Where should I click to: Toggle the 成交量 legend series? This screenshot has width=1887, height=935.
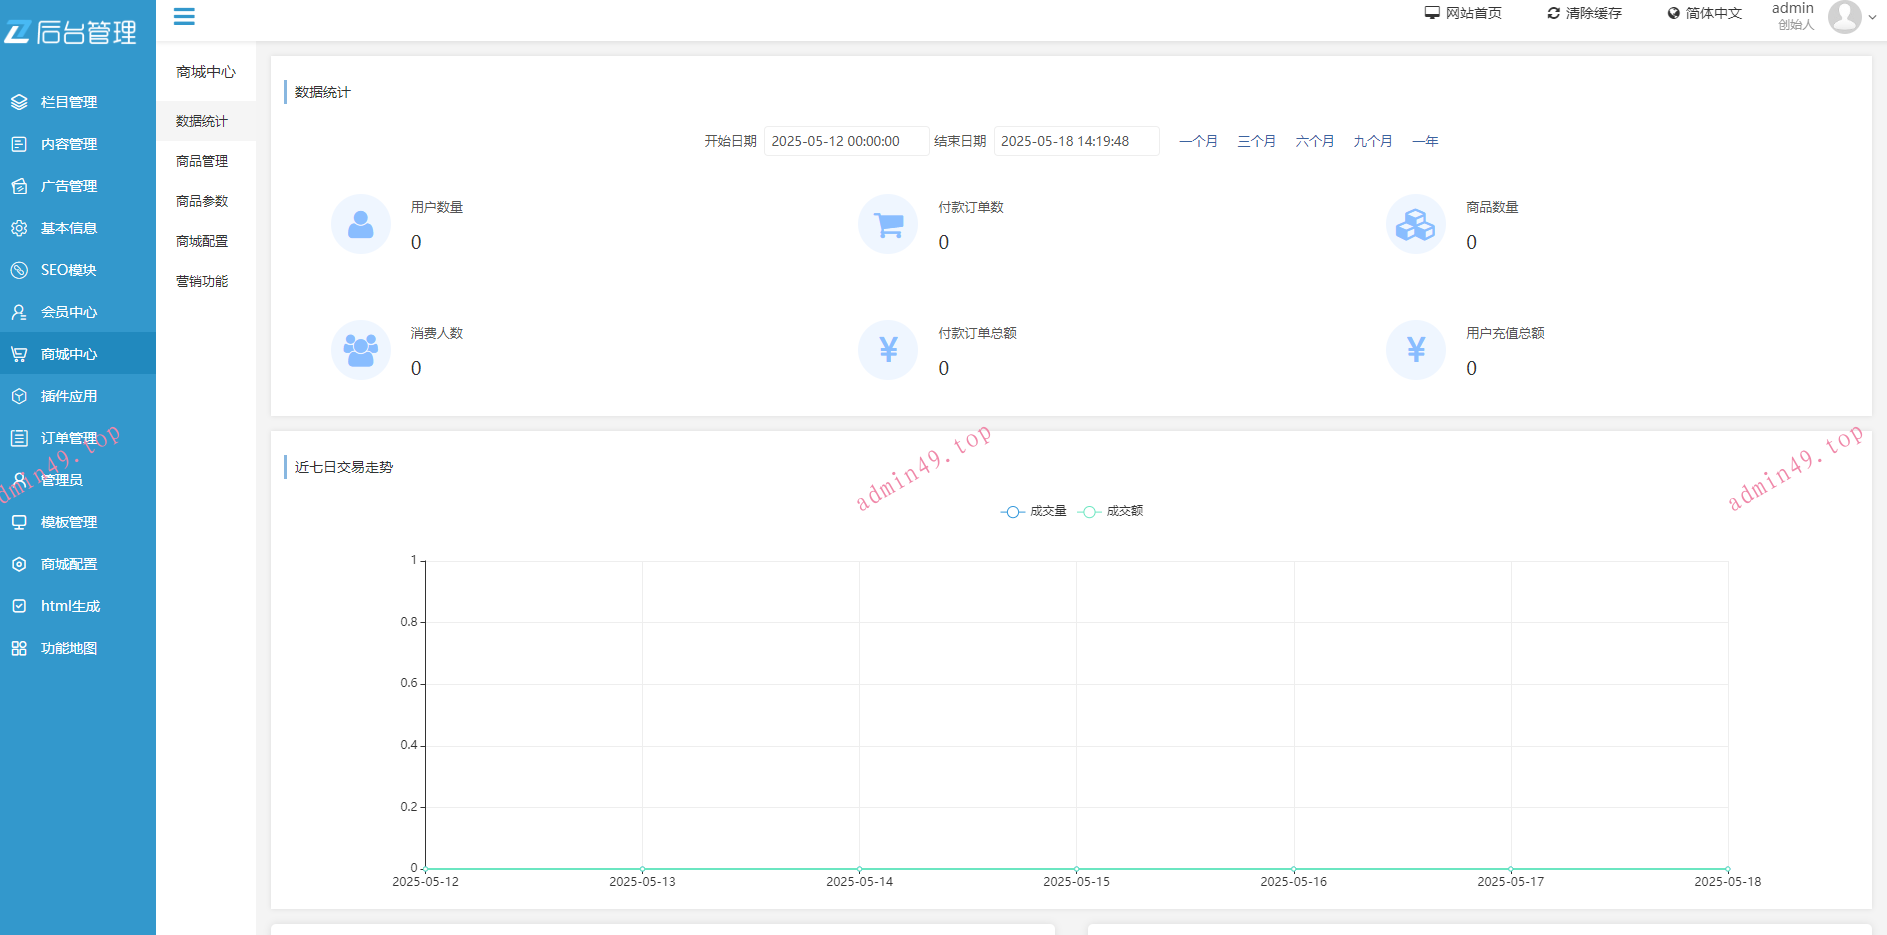pyautogui.click(x=1034, y=511)
